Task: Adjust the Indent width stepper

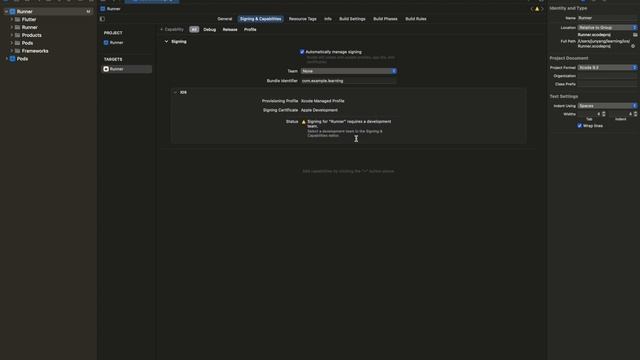Action: [635, 114]
